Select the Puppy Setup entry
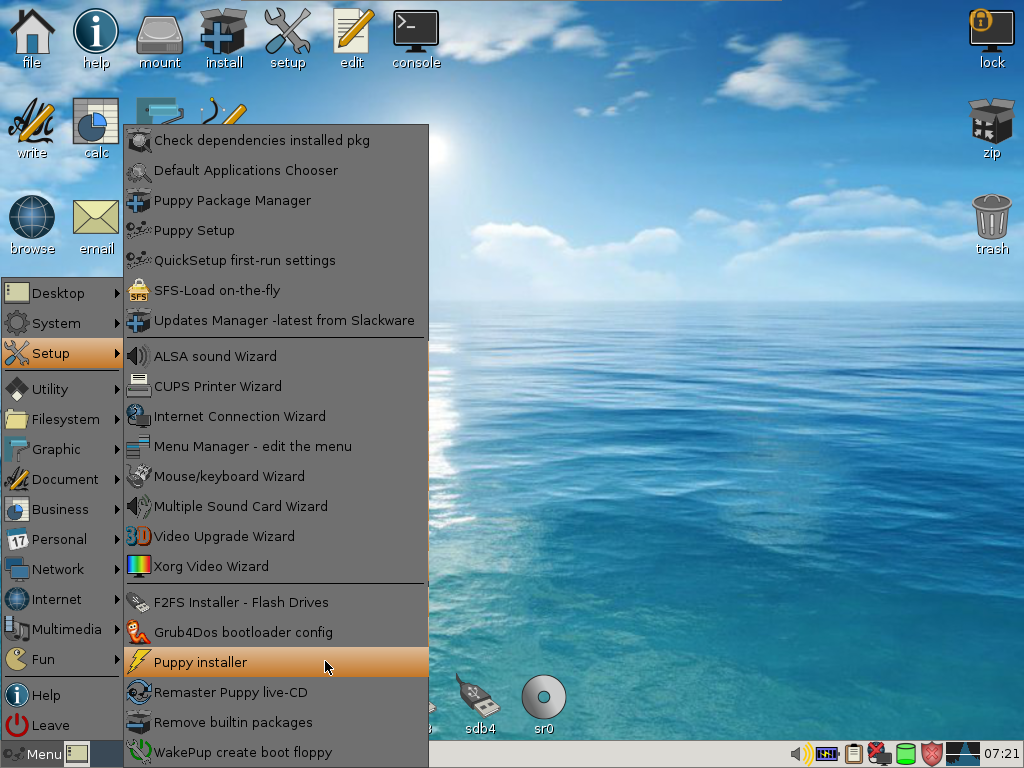 (x=276, y=231)
